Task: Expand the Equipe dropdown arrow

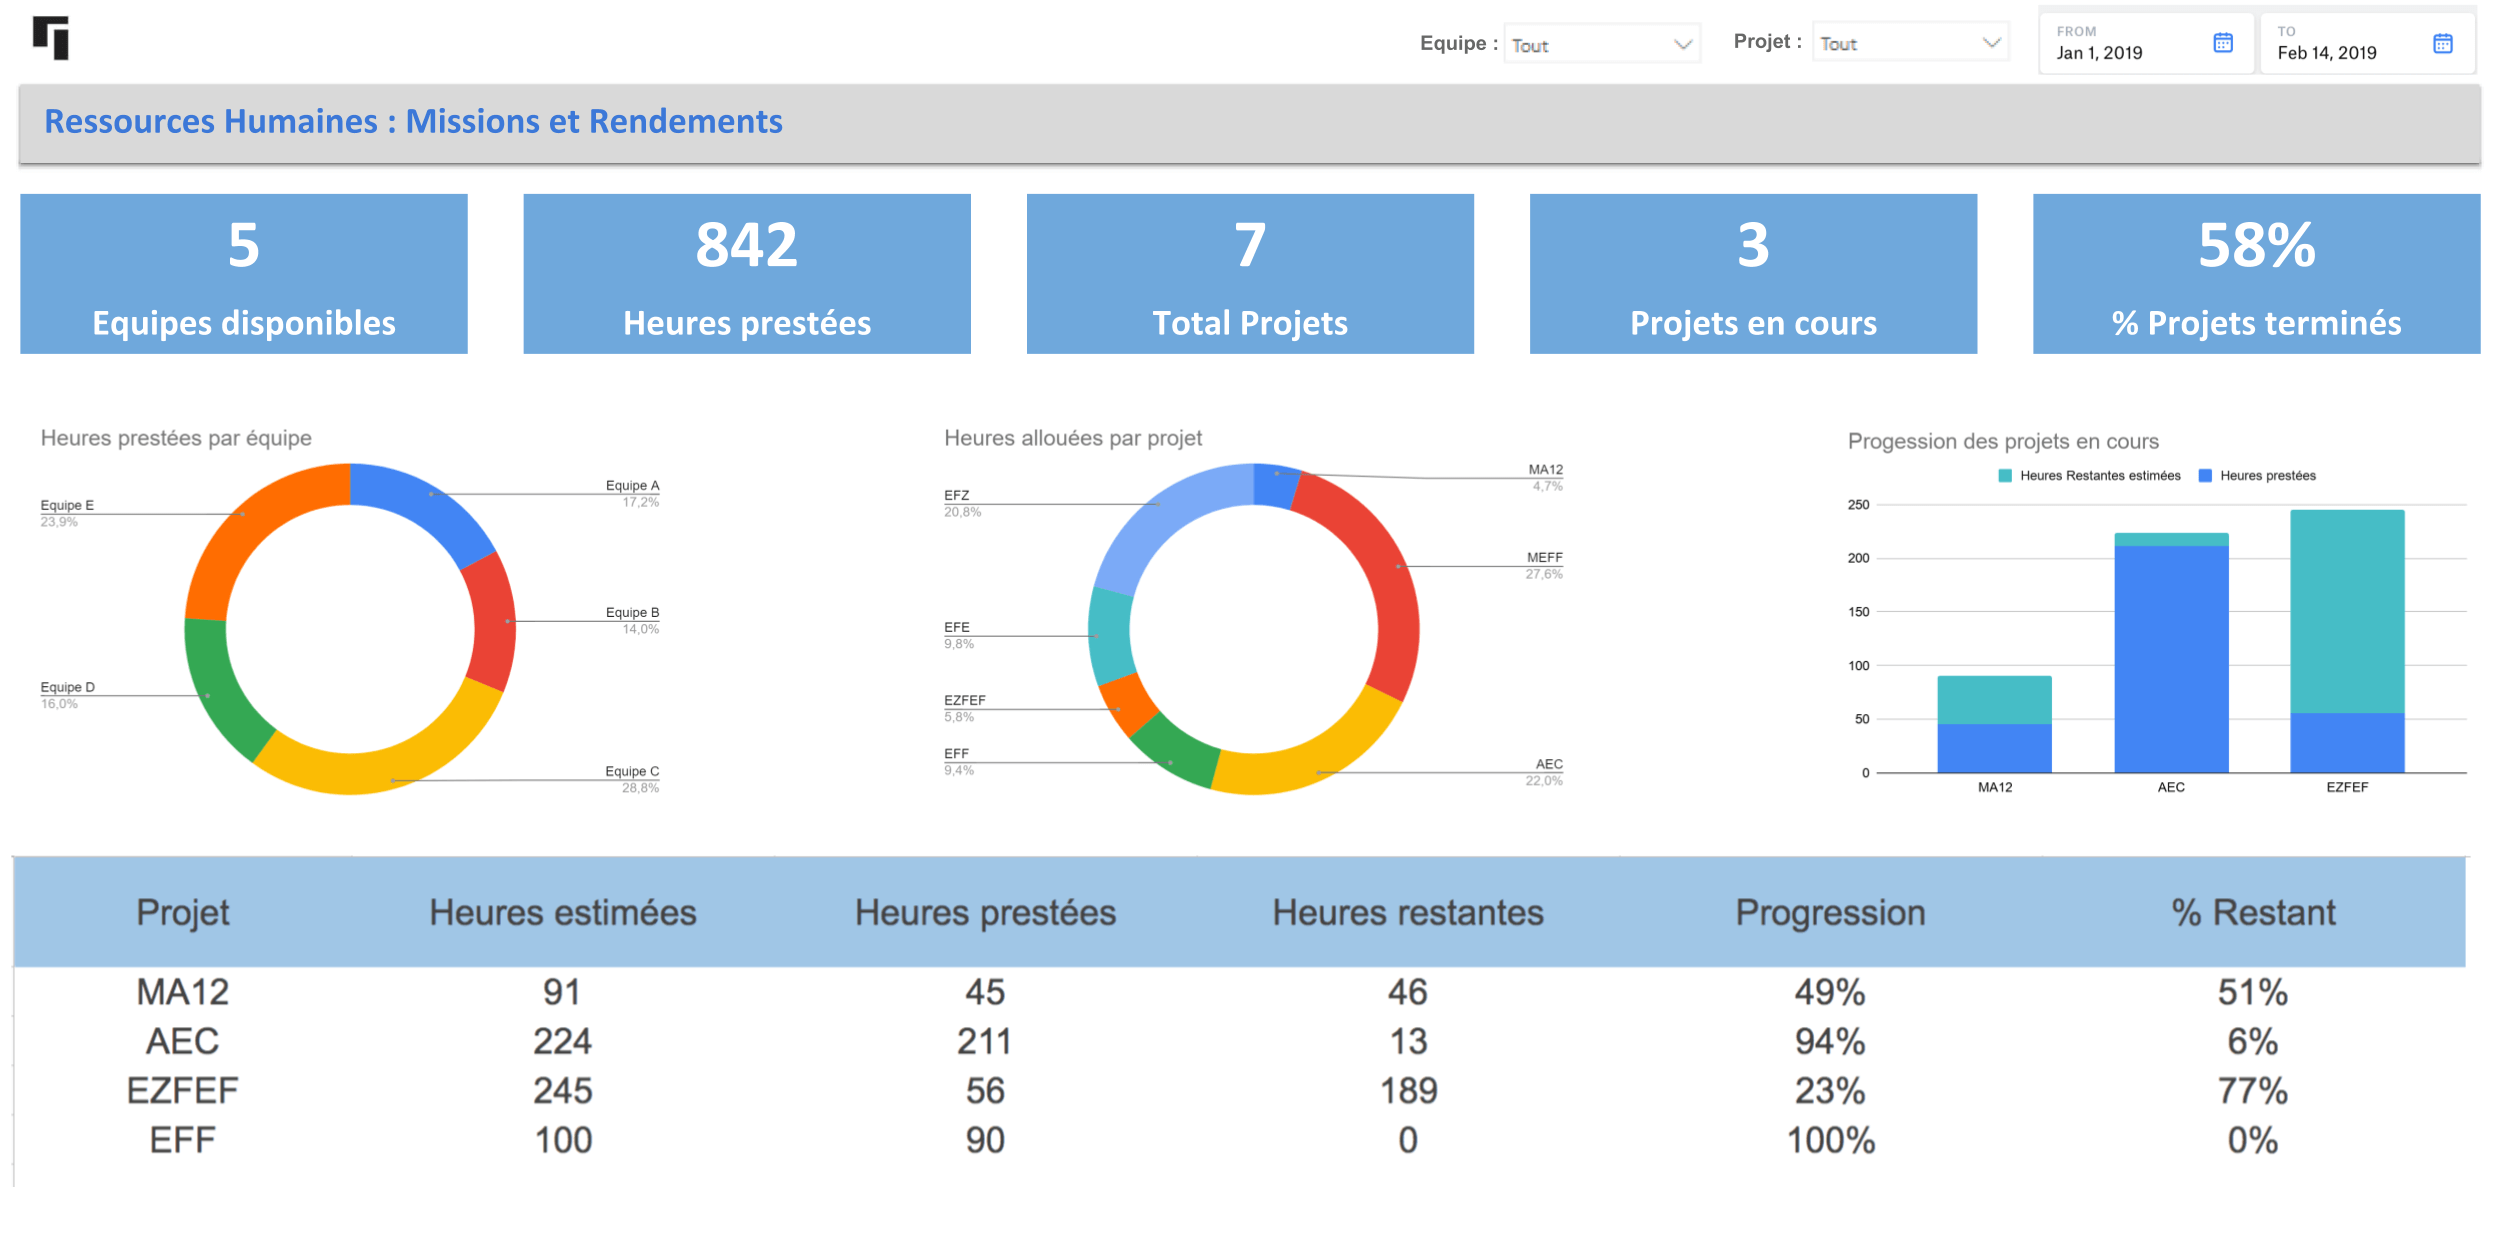Action: [1682, 45]
